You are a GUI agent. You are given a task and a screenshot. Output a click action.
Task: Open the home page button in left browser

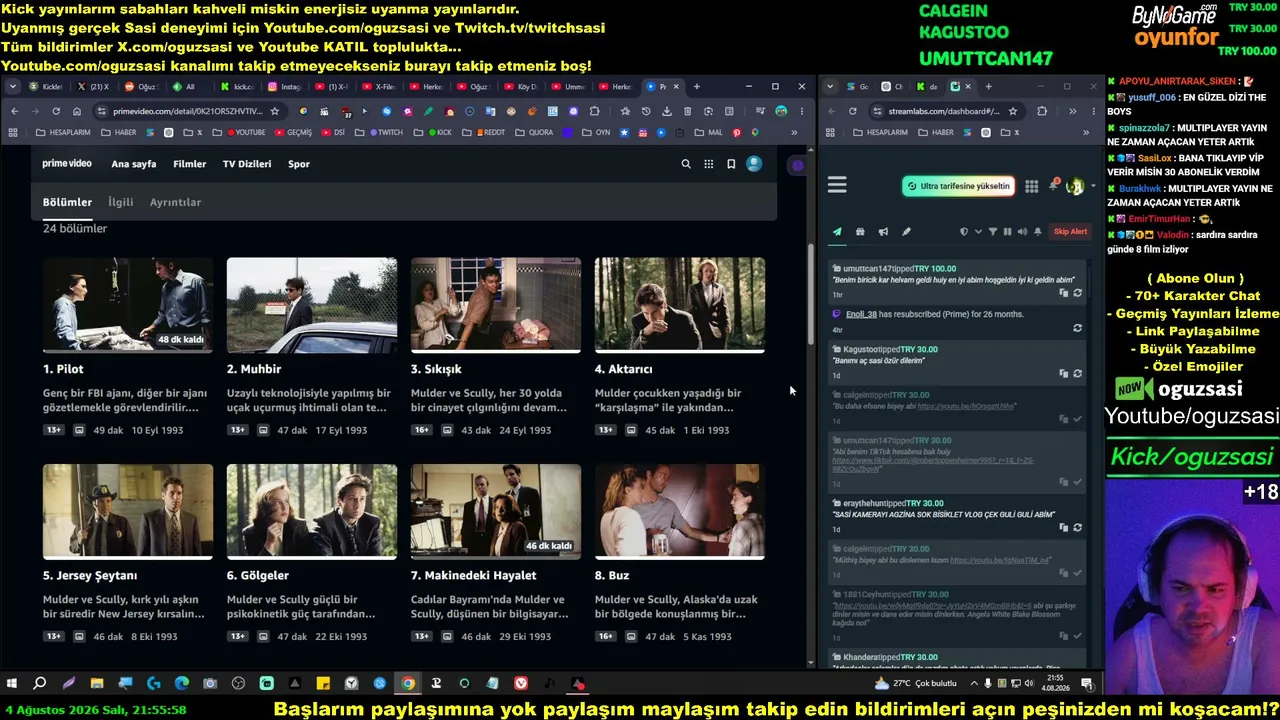(76, 111)
